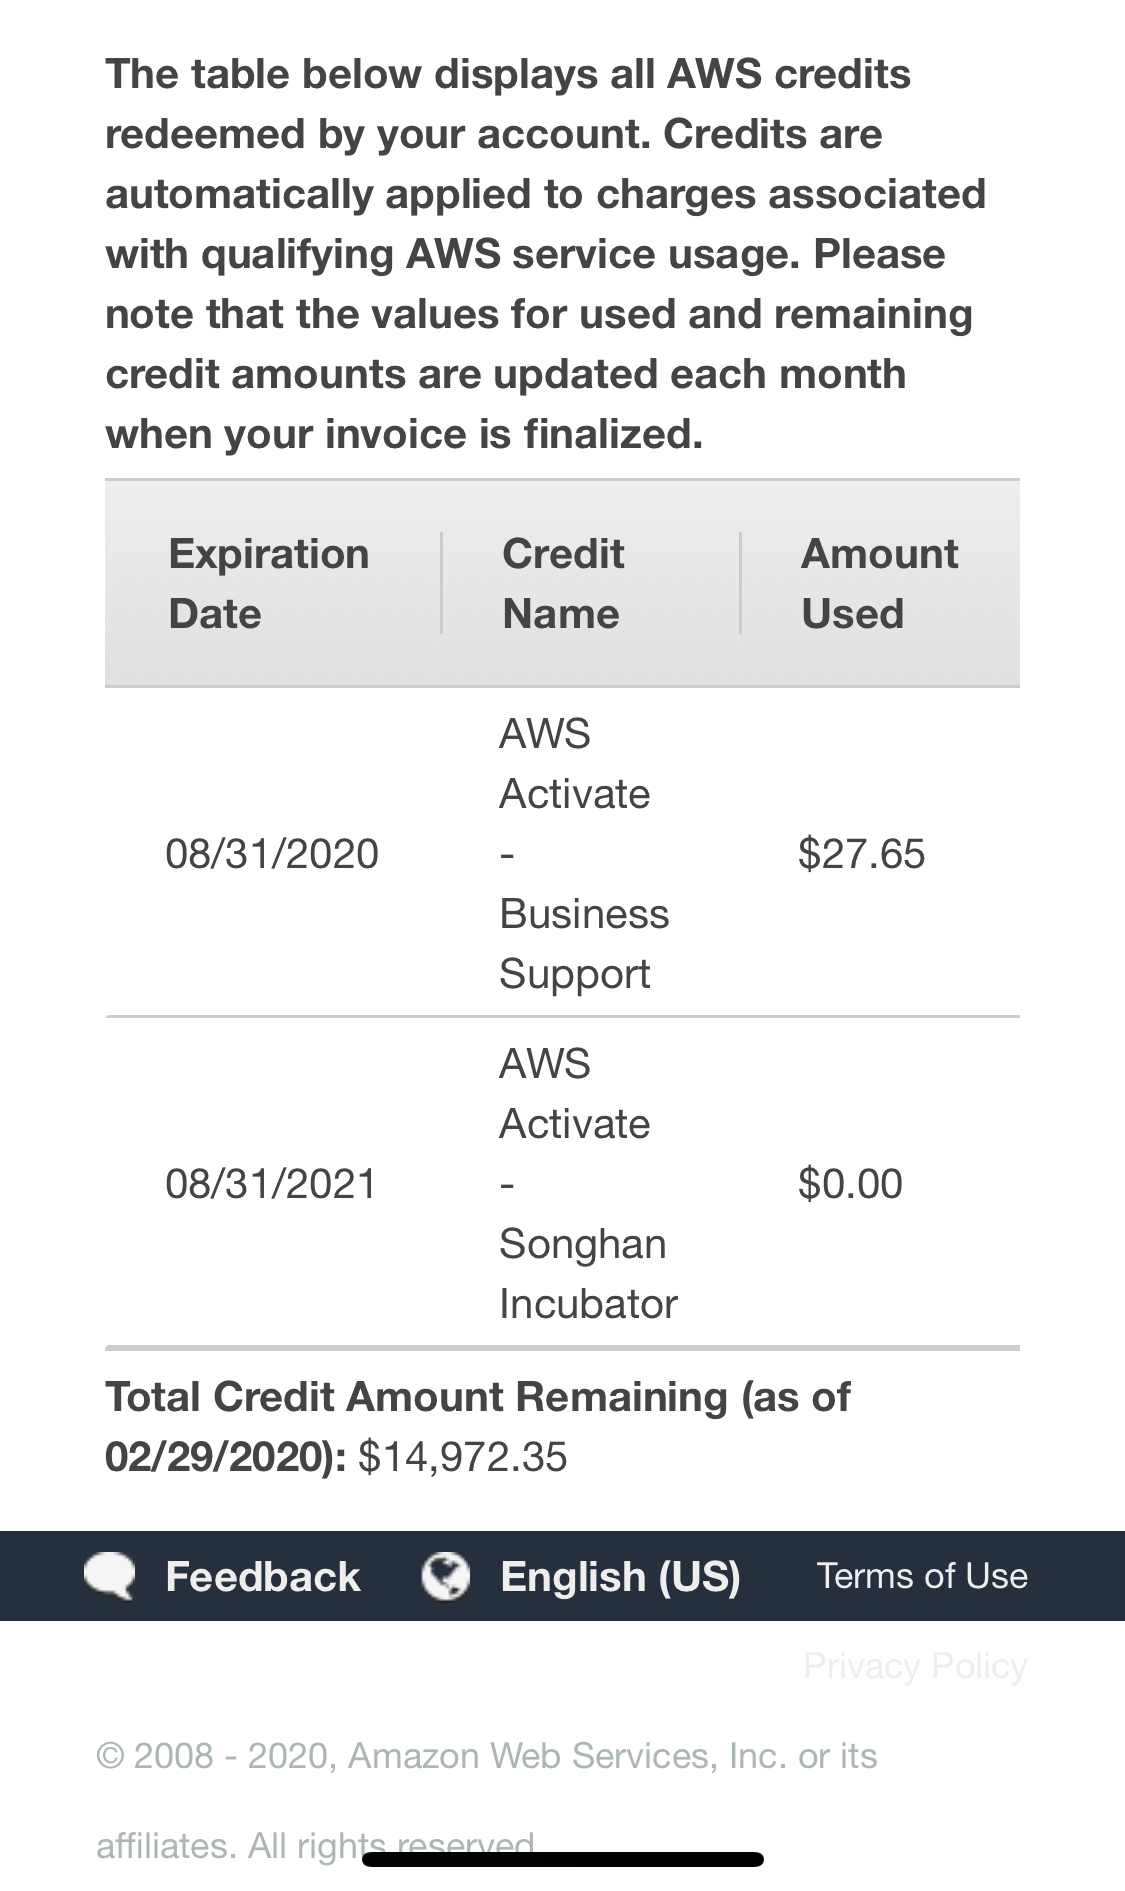The height and width of the screenshot is (1891, 1125).
Task: Click the $0.00 amount used value
Action: coord(850,1184)
